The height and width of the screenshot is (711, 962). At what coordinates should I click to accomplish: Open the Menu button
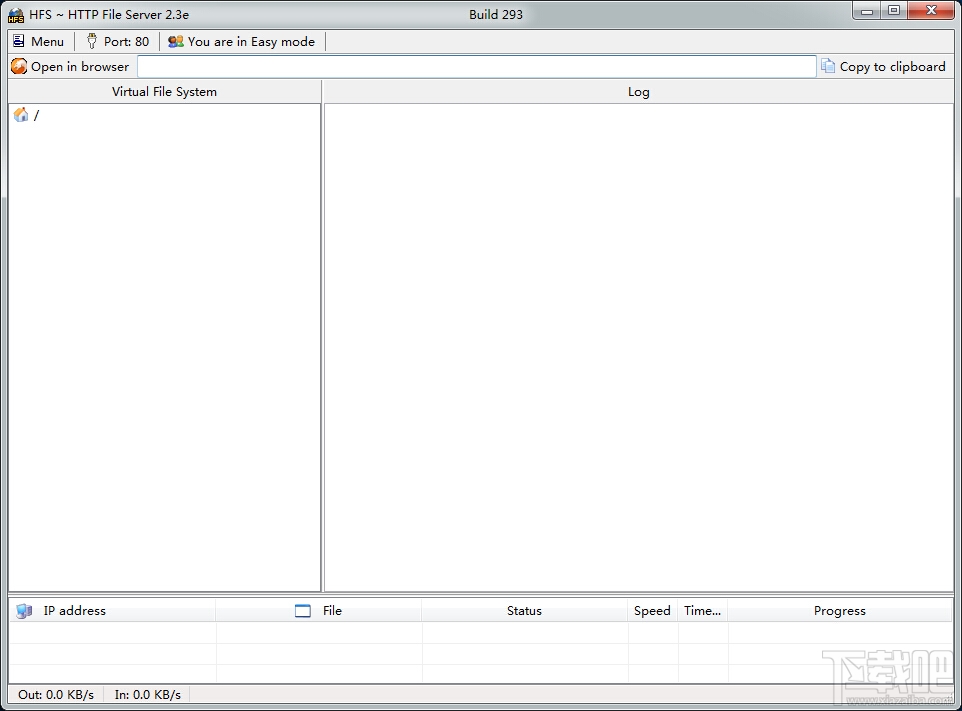pos(39,41)
